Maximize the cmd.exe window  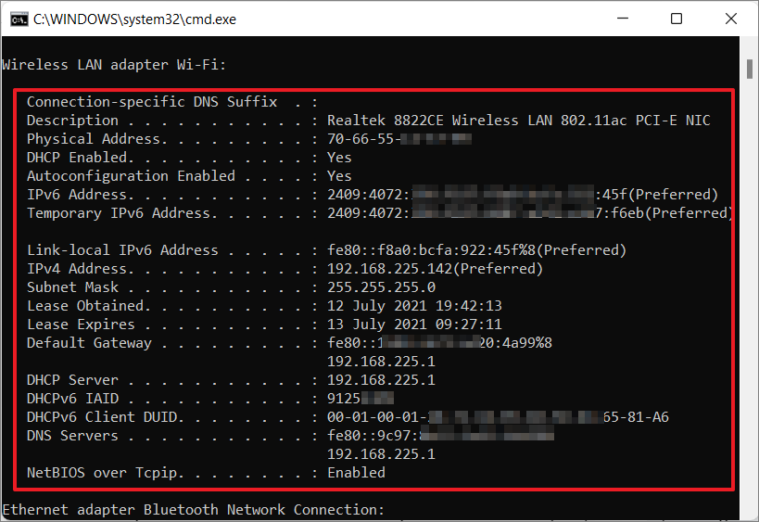click(676, 18)
